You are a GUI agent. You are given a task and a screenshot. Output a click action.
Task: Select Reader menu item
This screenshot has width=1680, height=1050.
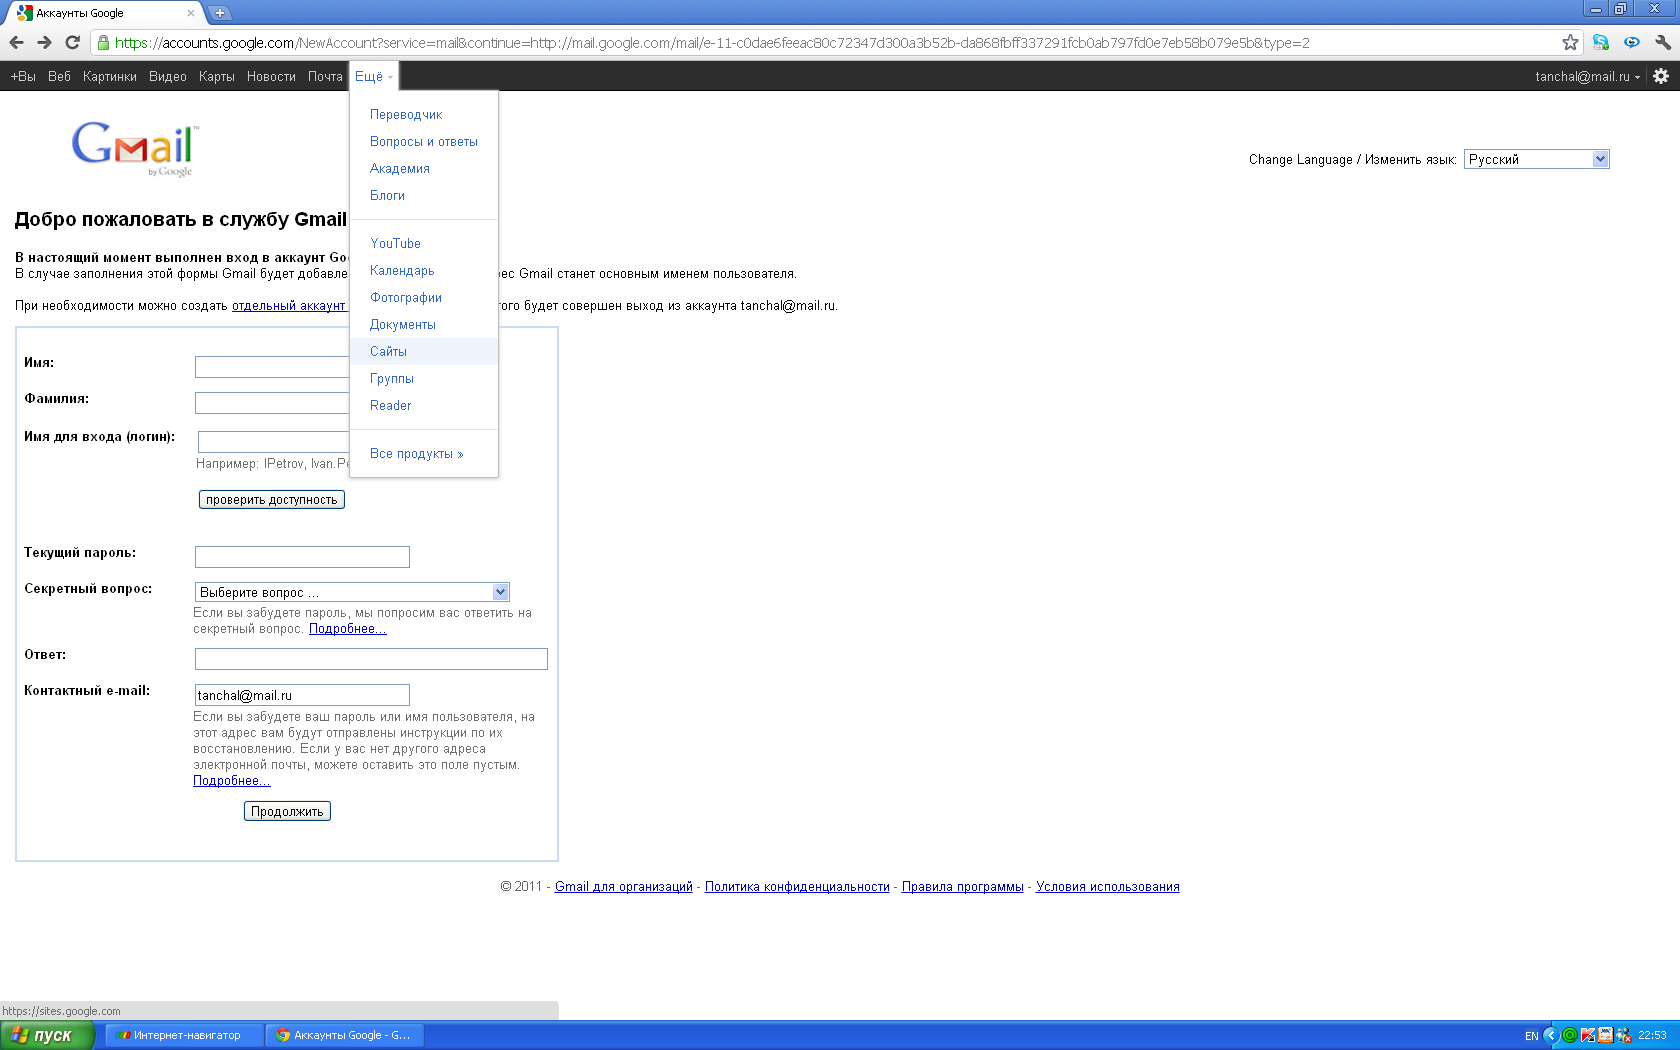point(424,406)
